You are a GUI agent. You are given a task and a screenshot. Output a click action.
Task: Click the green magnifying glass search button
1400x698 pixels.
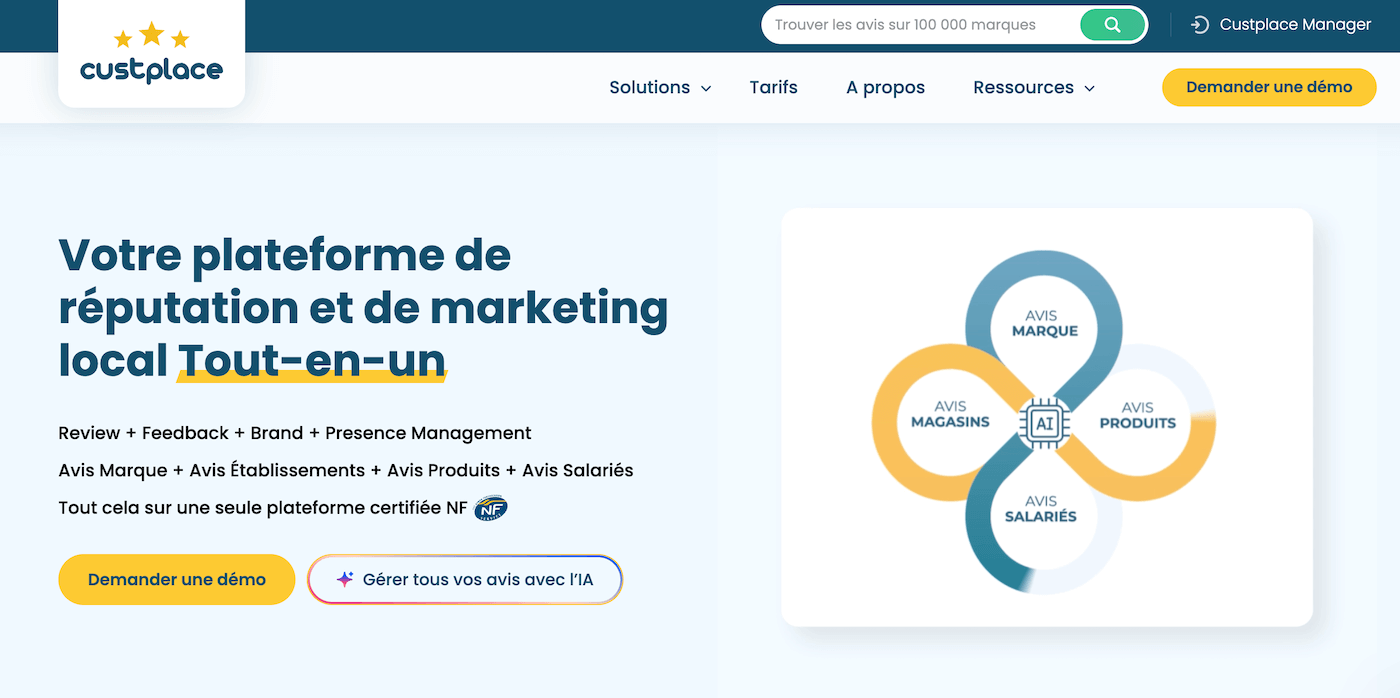(x=1112, y=25)
